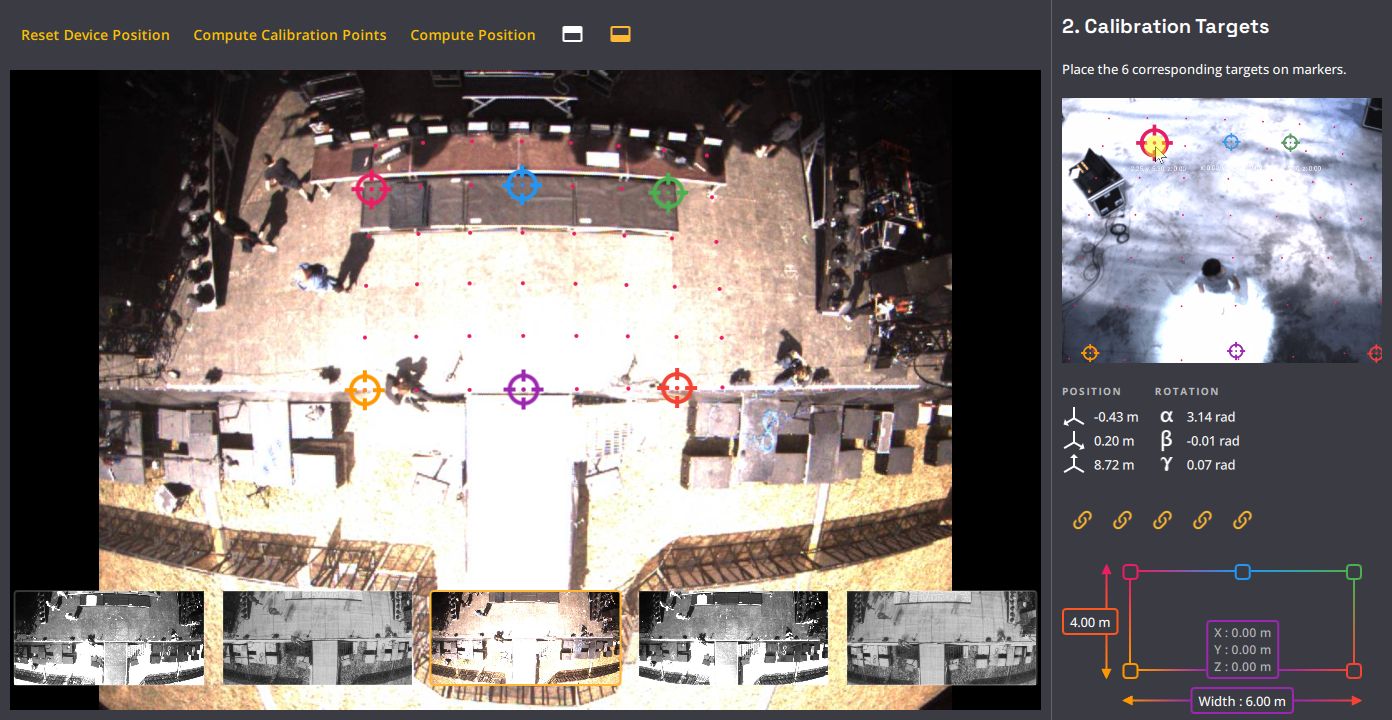1392x720 pixels.
Task: Click Compute Calibration Points
Action: 290,35
